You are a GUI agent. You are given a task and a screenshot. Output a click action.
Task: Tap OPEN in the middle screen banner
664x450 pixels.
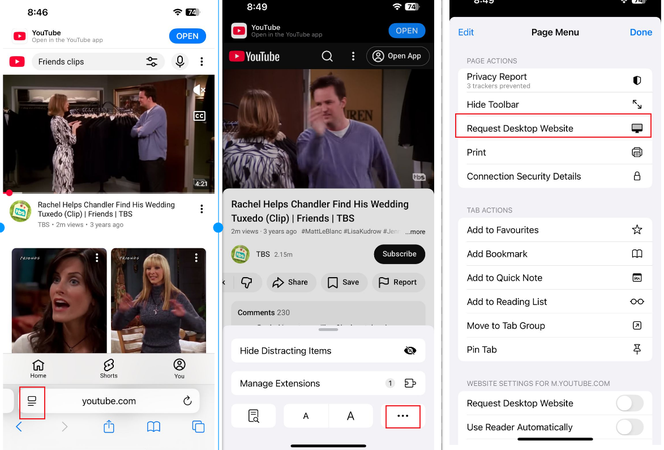click(407, 30)
